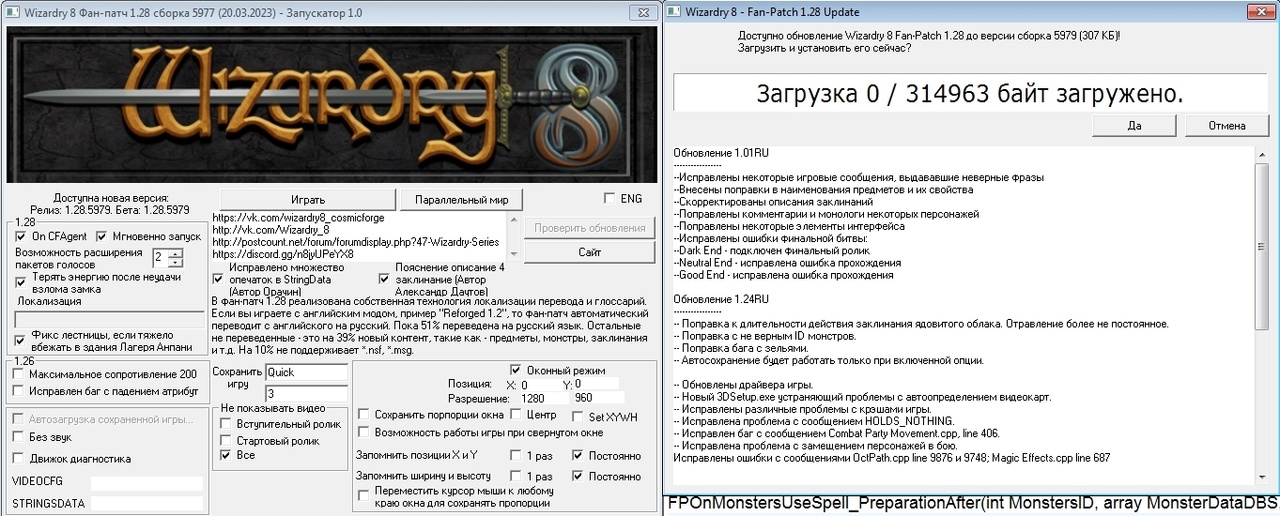
Task: Decrease voice pack extension count with down arrow
Action: 176,262
